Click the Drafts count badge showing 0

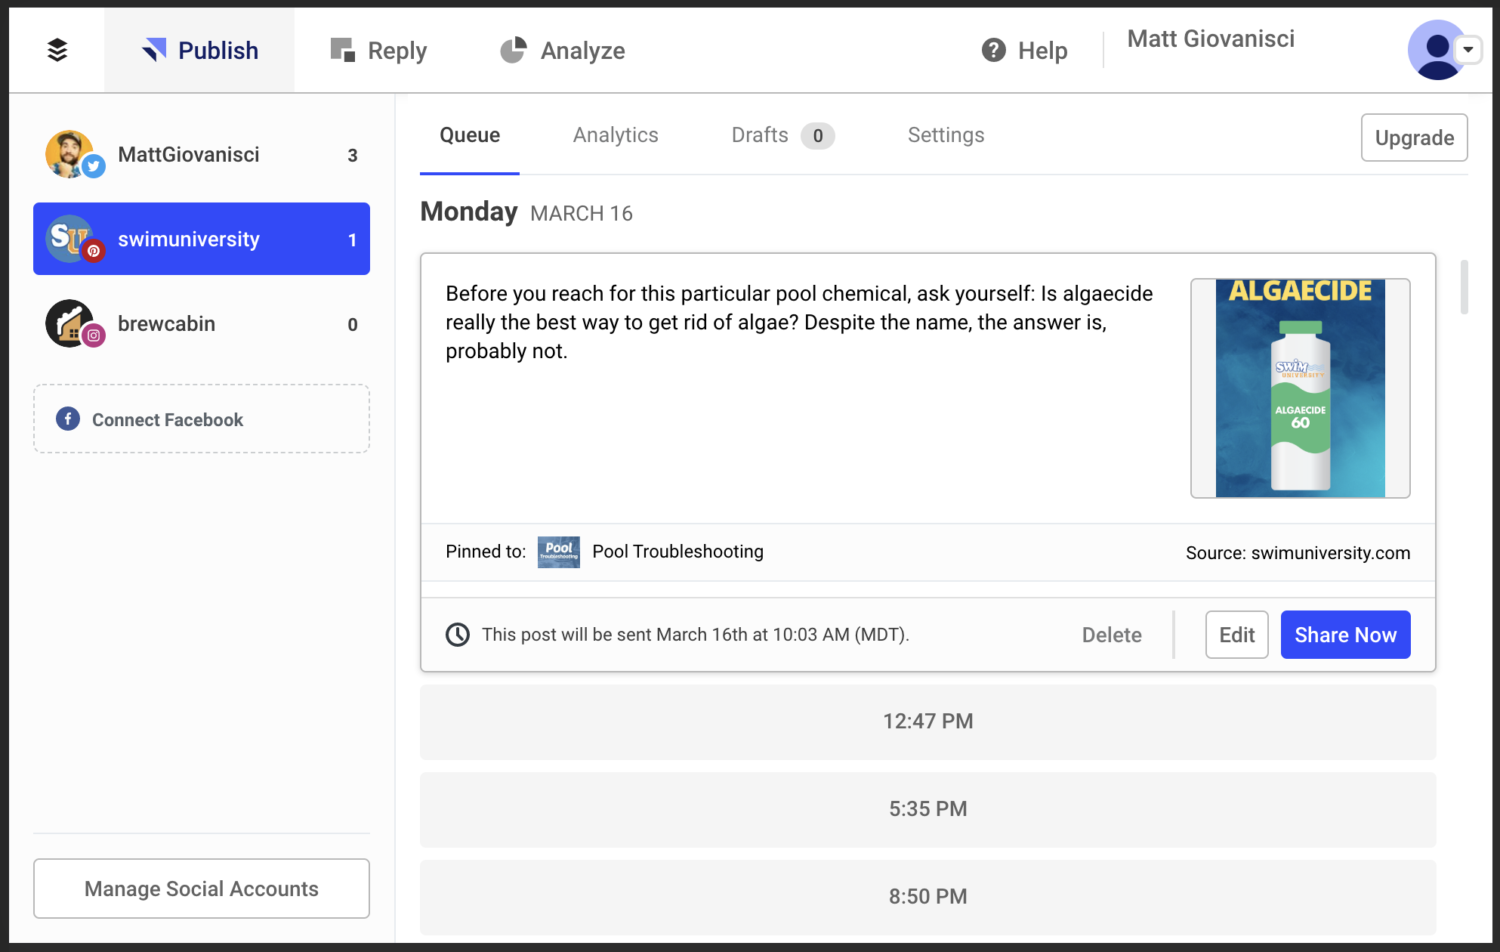pyautogui.click(x=818, y=136)
